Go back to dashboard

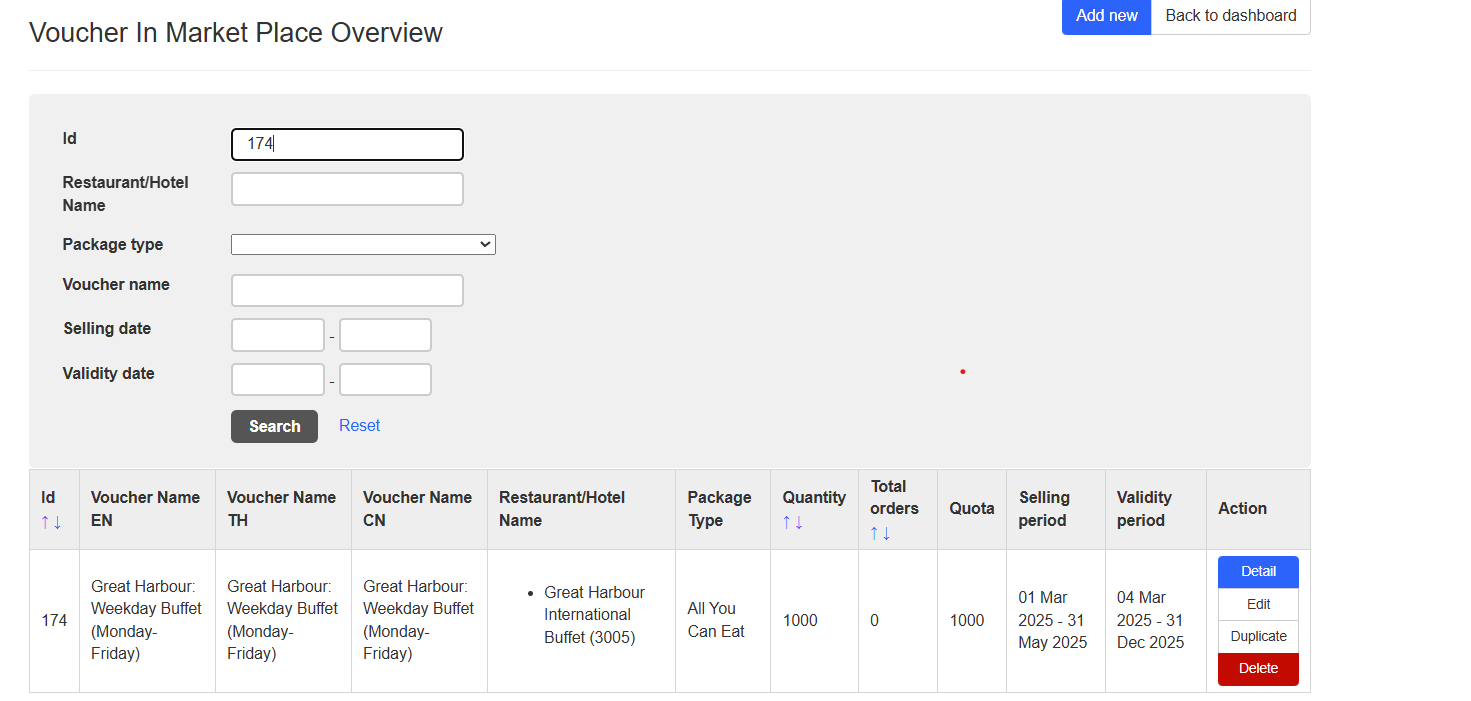(x=1230, y=16)
